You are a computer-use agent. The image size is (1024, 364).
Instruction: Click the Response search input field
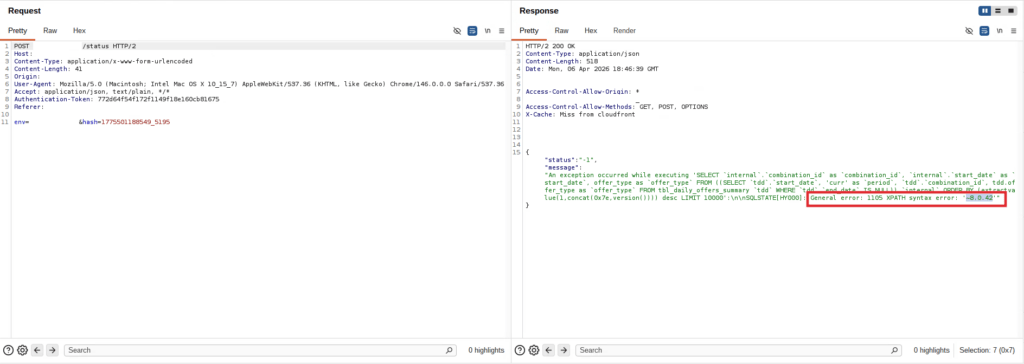tap(739, 350)
